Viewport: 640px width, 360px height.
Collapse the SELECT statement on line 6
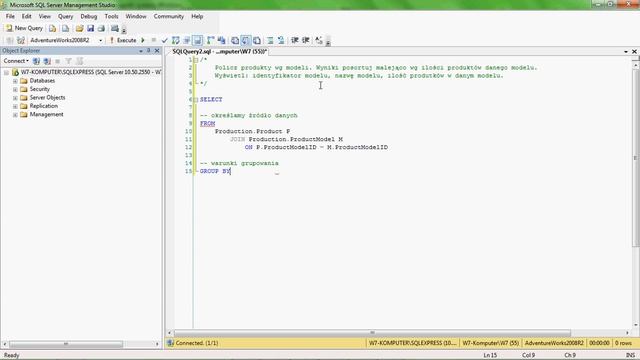pyautogui.click(x=196, y=100)
